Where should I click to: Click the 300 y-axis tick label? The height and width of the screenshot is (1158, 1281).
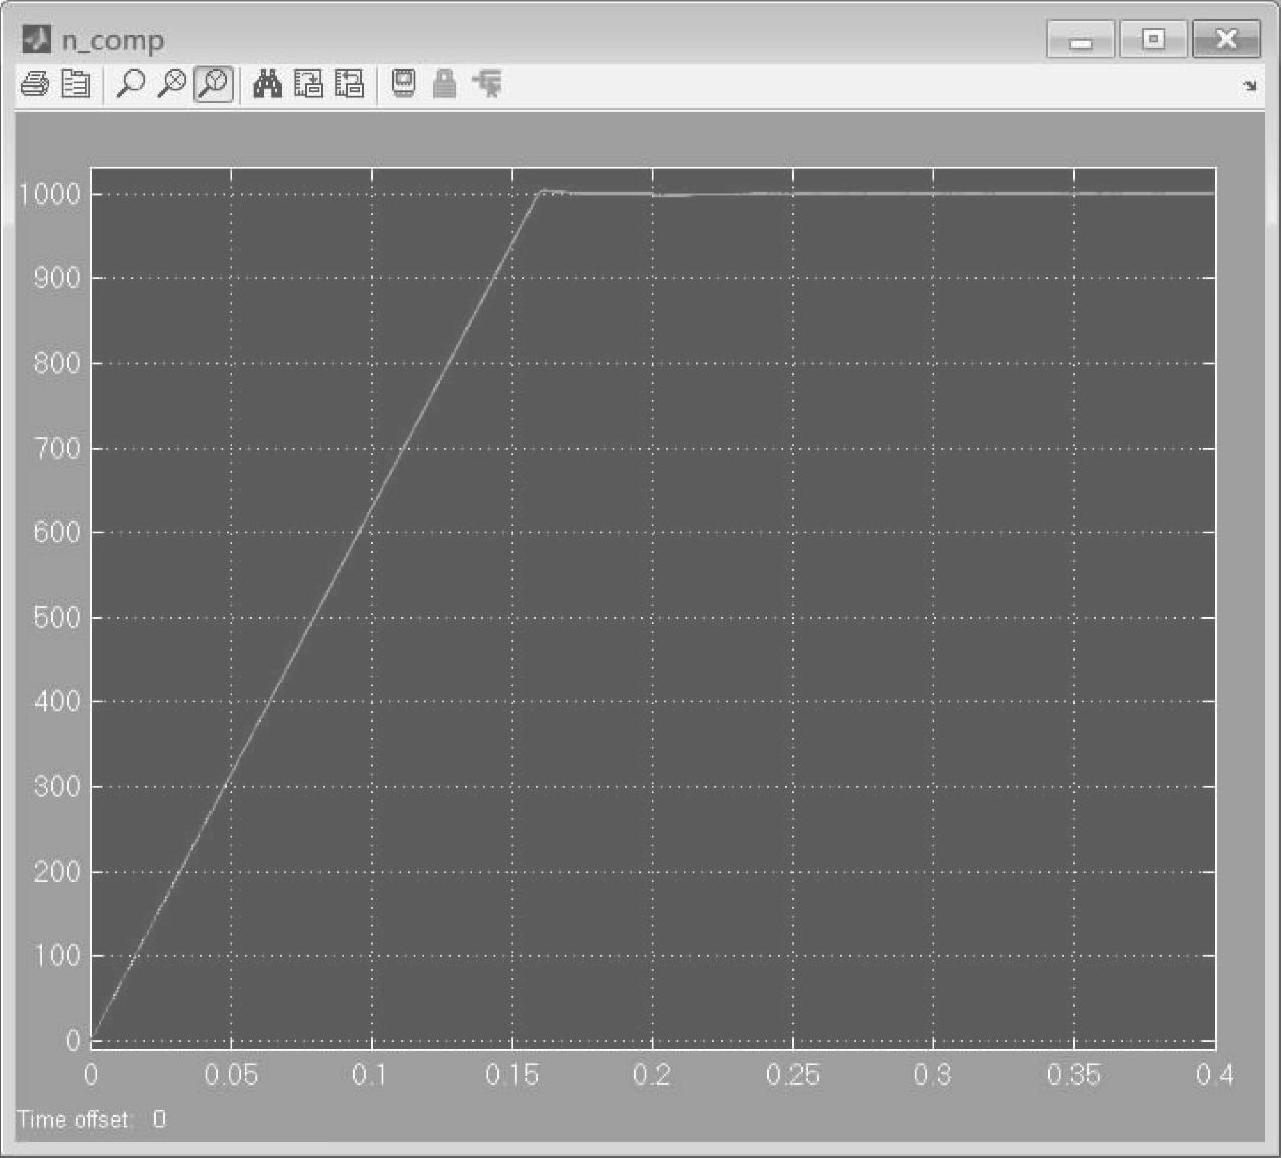pos(57,787)
